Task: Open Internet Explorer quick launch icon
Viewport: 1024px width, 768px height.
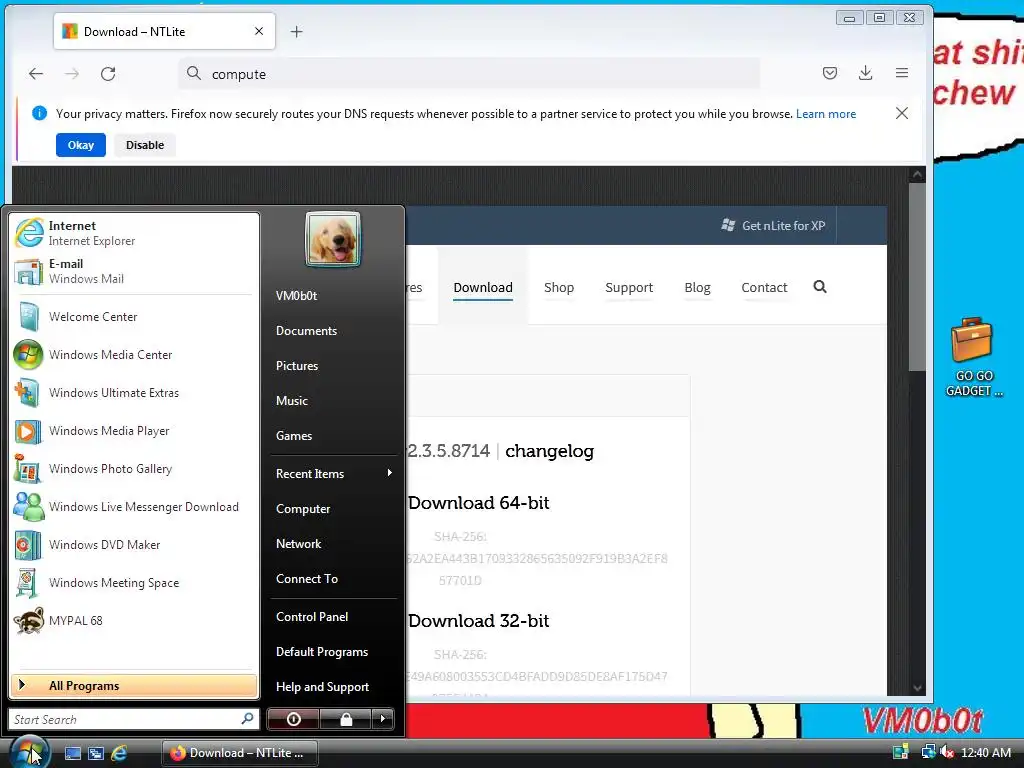Action: [x=119, y=753]
